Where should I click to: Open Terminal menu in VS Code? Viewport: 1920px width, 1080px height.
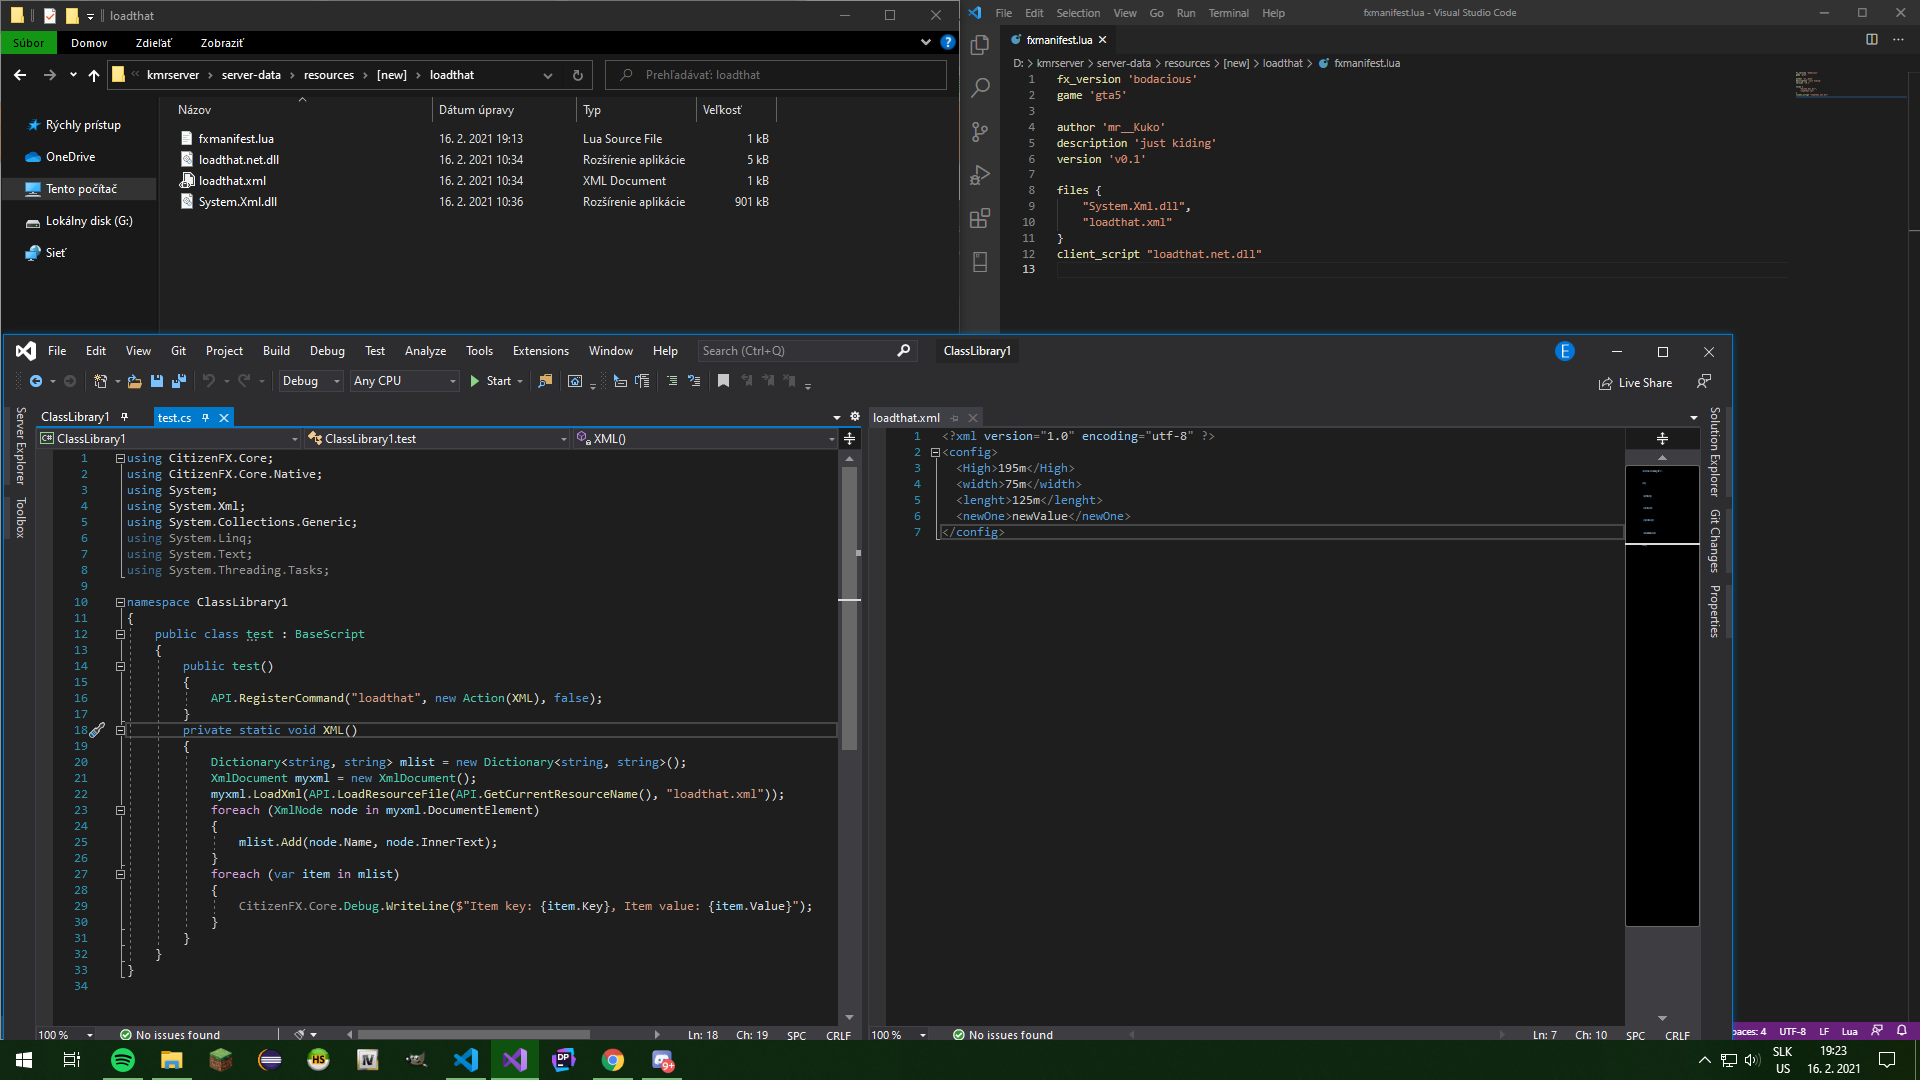(x=1228, y=13)
